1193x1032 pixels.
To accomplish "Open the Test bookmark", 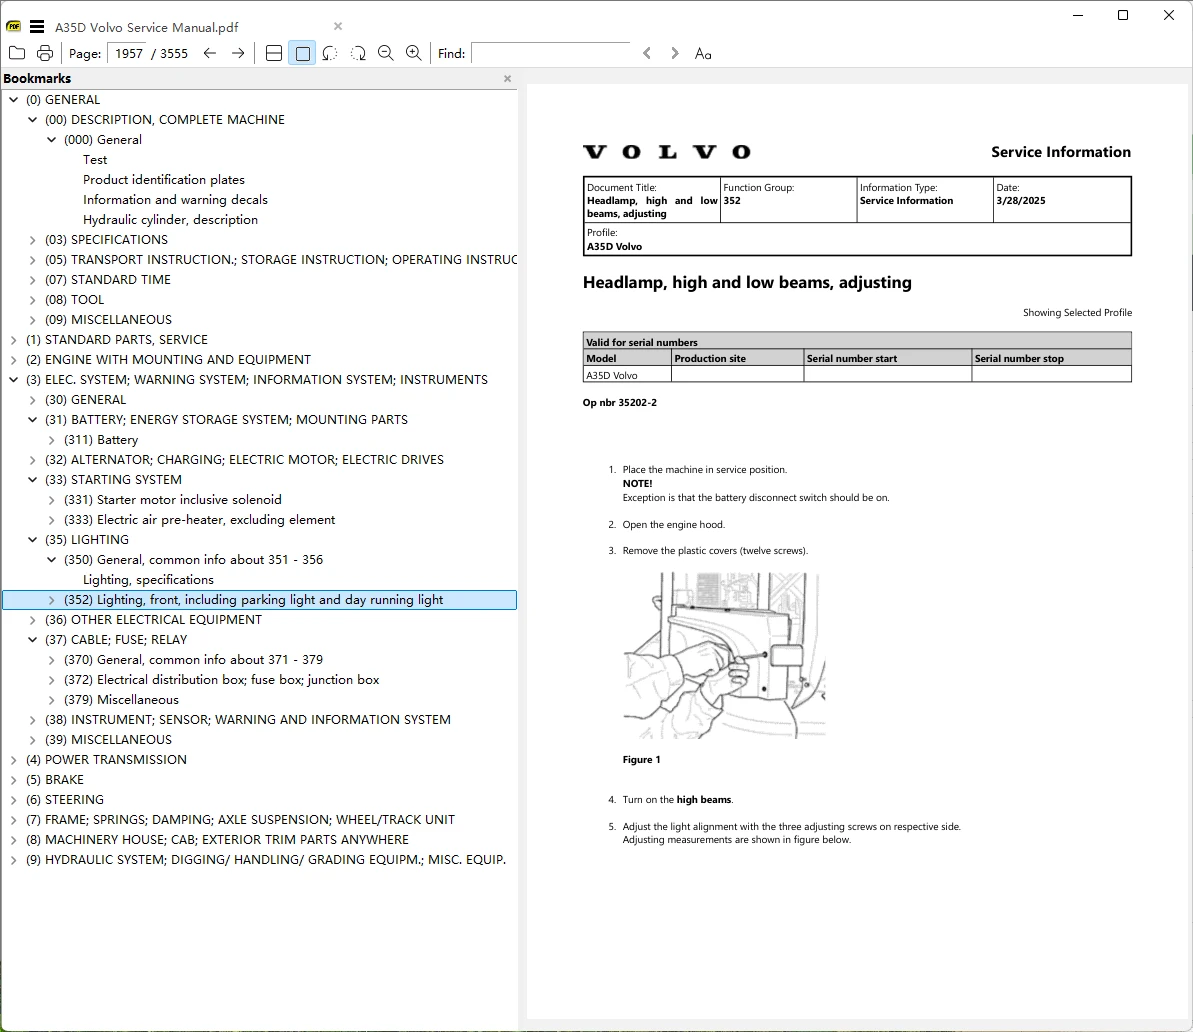I will point(95,160).
